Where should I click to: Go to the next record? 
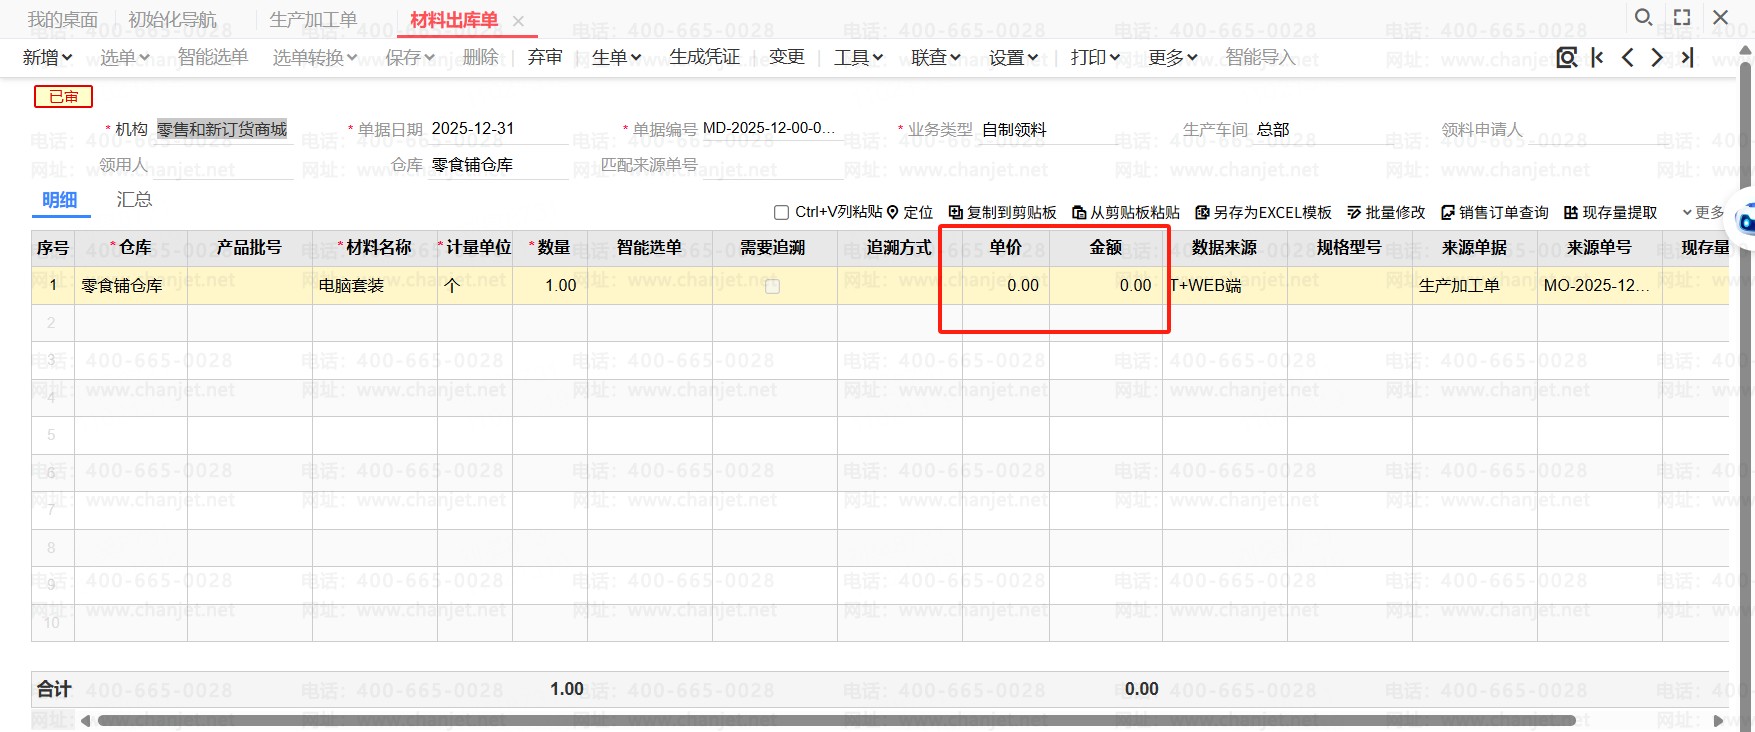(x=1657, y=57)
